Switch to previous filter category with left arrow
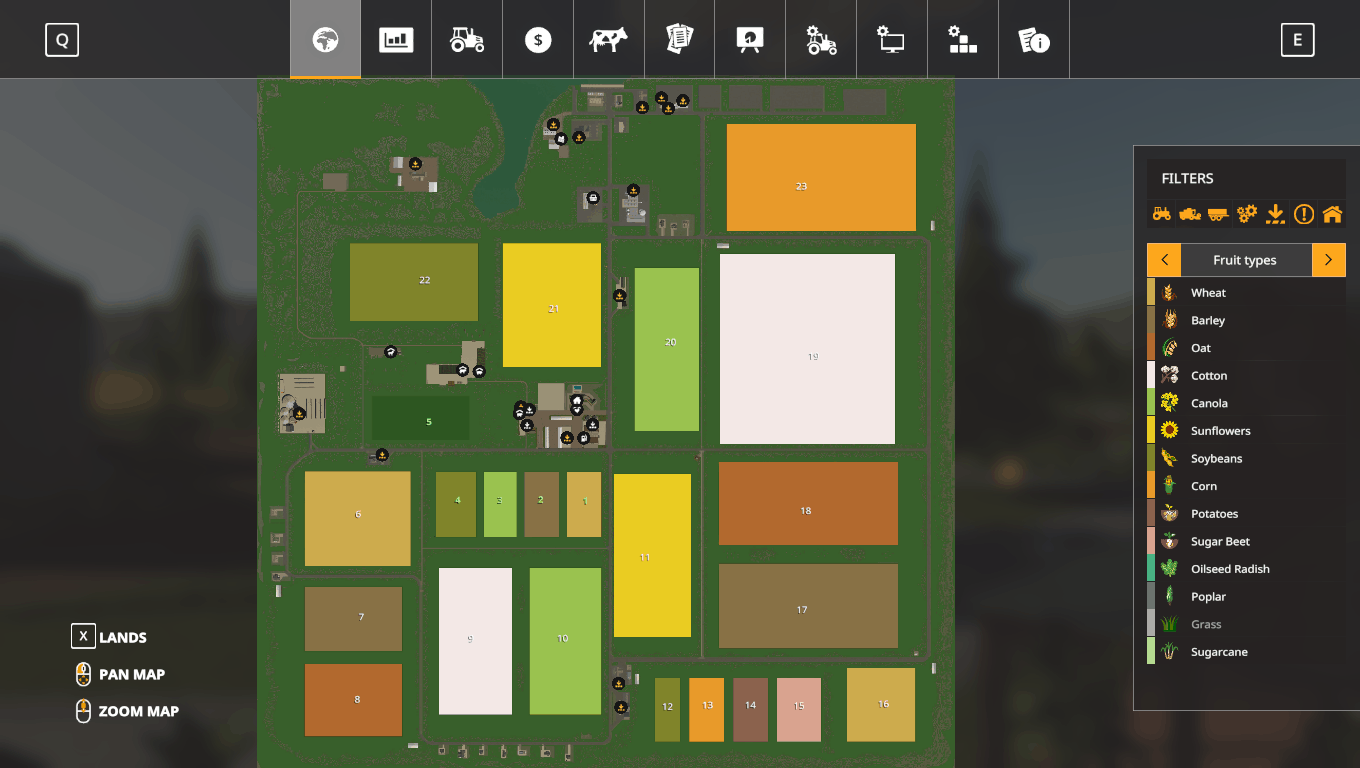The width and height of the screenshot is (1360, 768). coord(1164,260)
